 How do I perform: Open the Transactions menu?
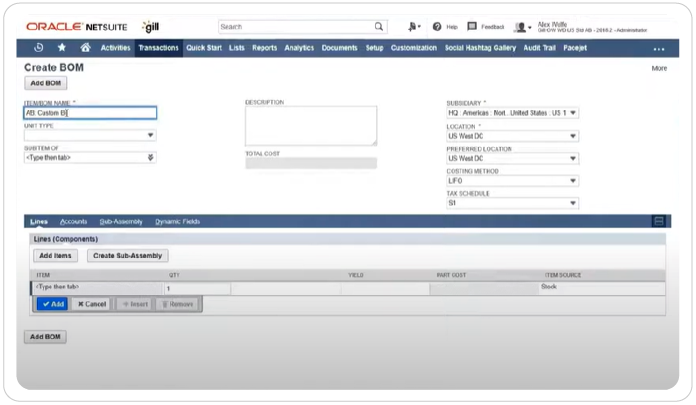click(158, 48)
